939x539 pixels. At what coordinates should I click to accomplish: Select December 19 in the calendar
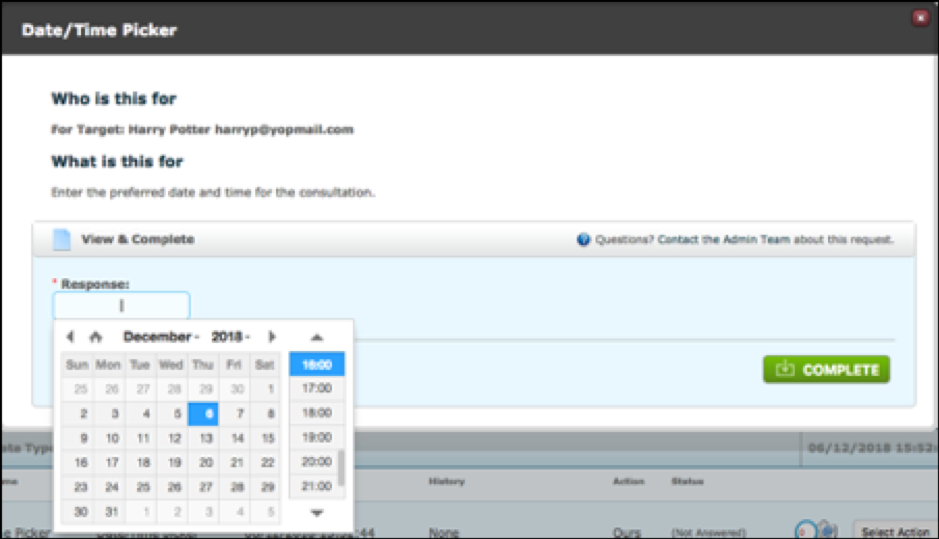(x=172, y=462)
